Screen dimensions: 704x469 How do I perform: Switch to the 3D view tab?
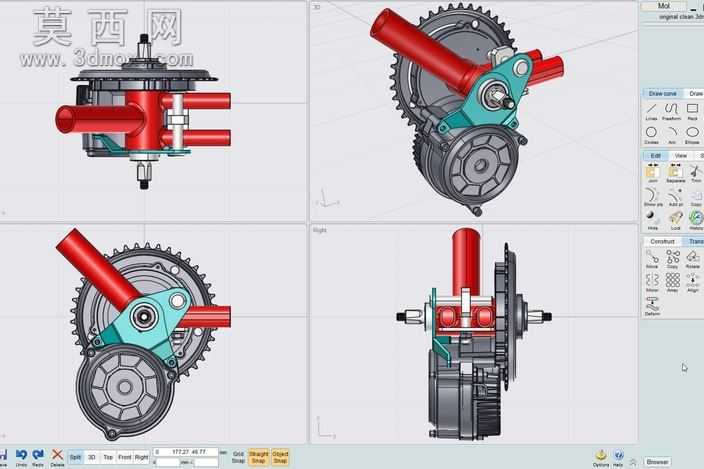point(92,457)
